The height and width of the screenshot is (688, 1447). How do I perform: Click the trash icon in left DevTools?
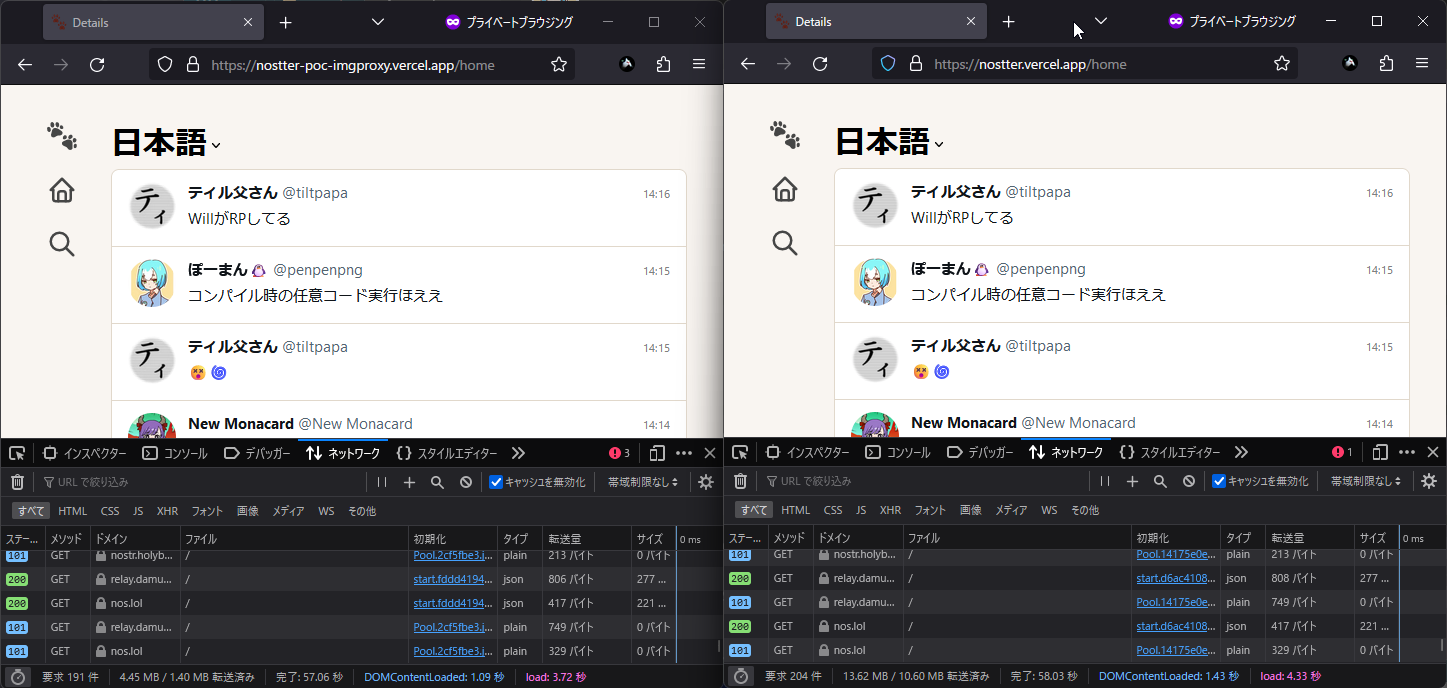17,482
